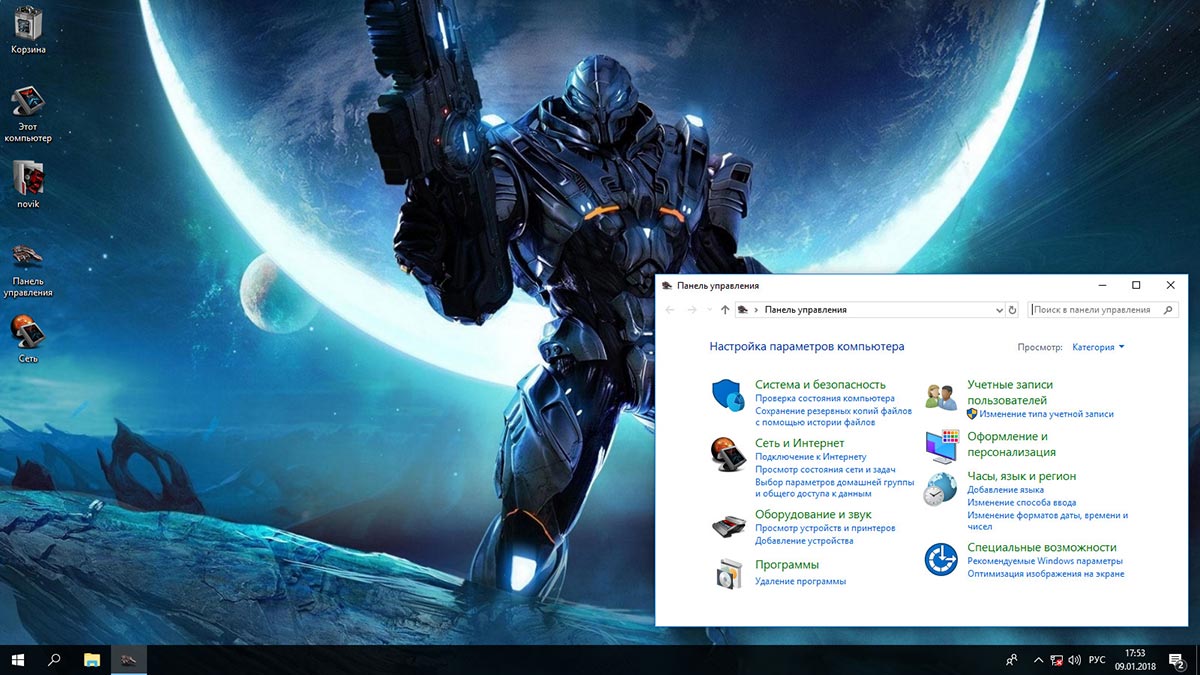Image resolution: width=1200 pixels, height=675 pixels.
Task: Open Система и безопасность category
Action: point(820,384)
